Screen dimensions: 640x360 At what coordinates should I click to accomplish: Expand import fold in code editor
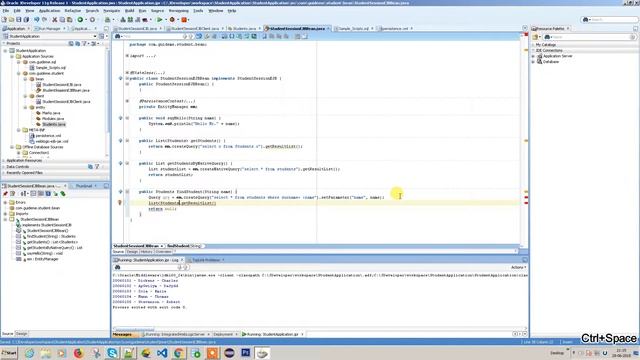pyautogui.click(x=127, y=56)
